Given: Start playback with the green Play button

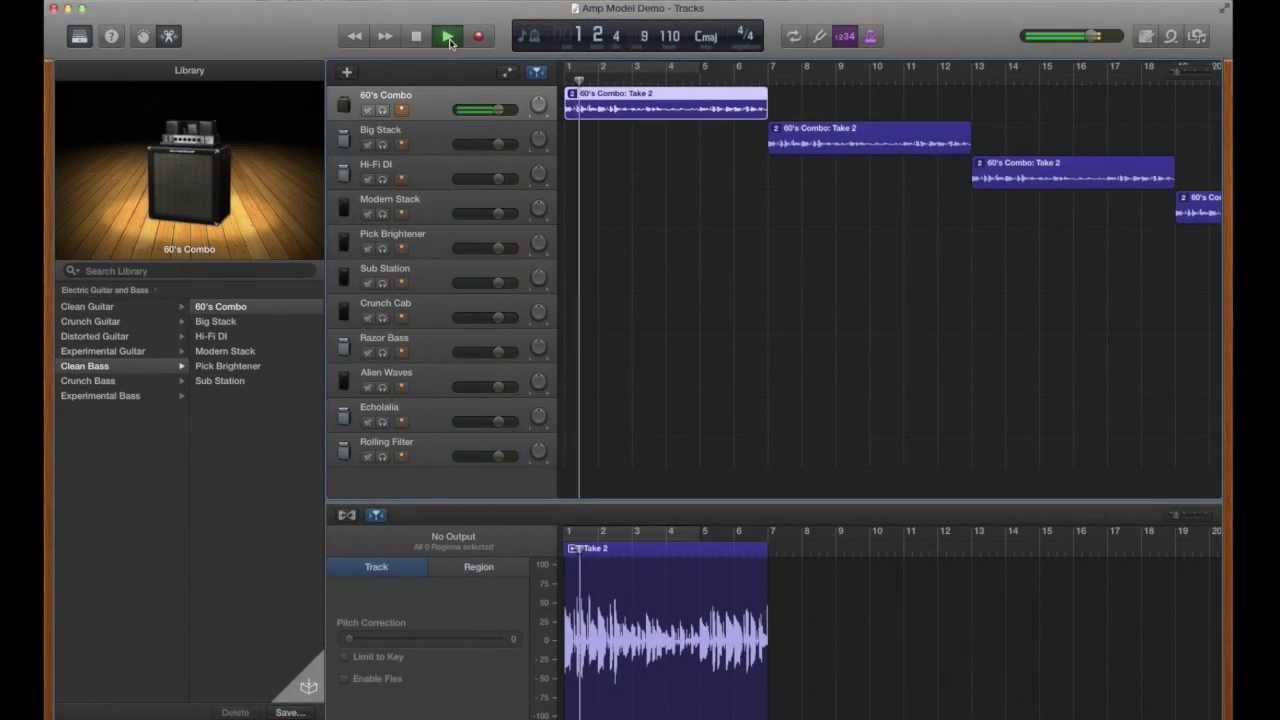Looking at the screenshot, I should pos(447,37).
